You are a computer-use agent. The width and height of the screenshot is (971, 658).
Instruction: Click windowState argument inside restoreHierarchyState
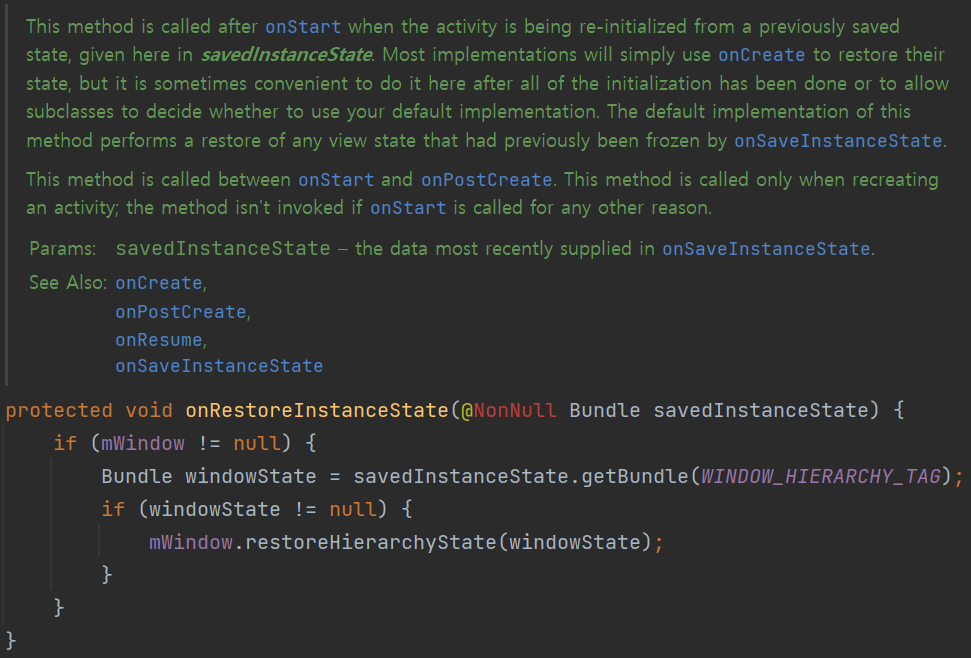click(575, 543)
